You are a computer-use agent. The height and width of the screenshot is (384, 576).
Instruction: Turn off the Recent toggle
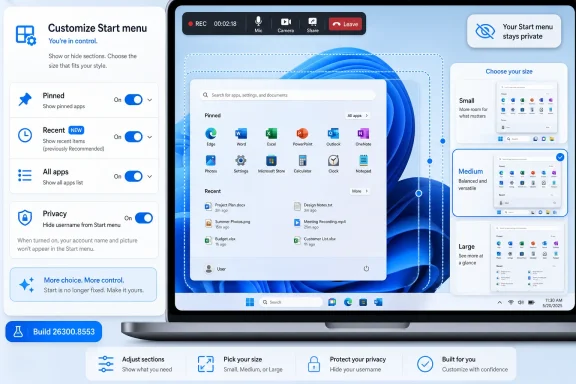[134, 137]
